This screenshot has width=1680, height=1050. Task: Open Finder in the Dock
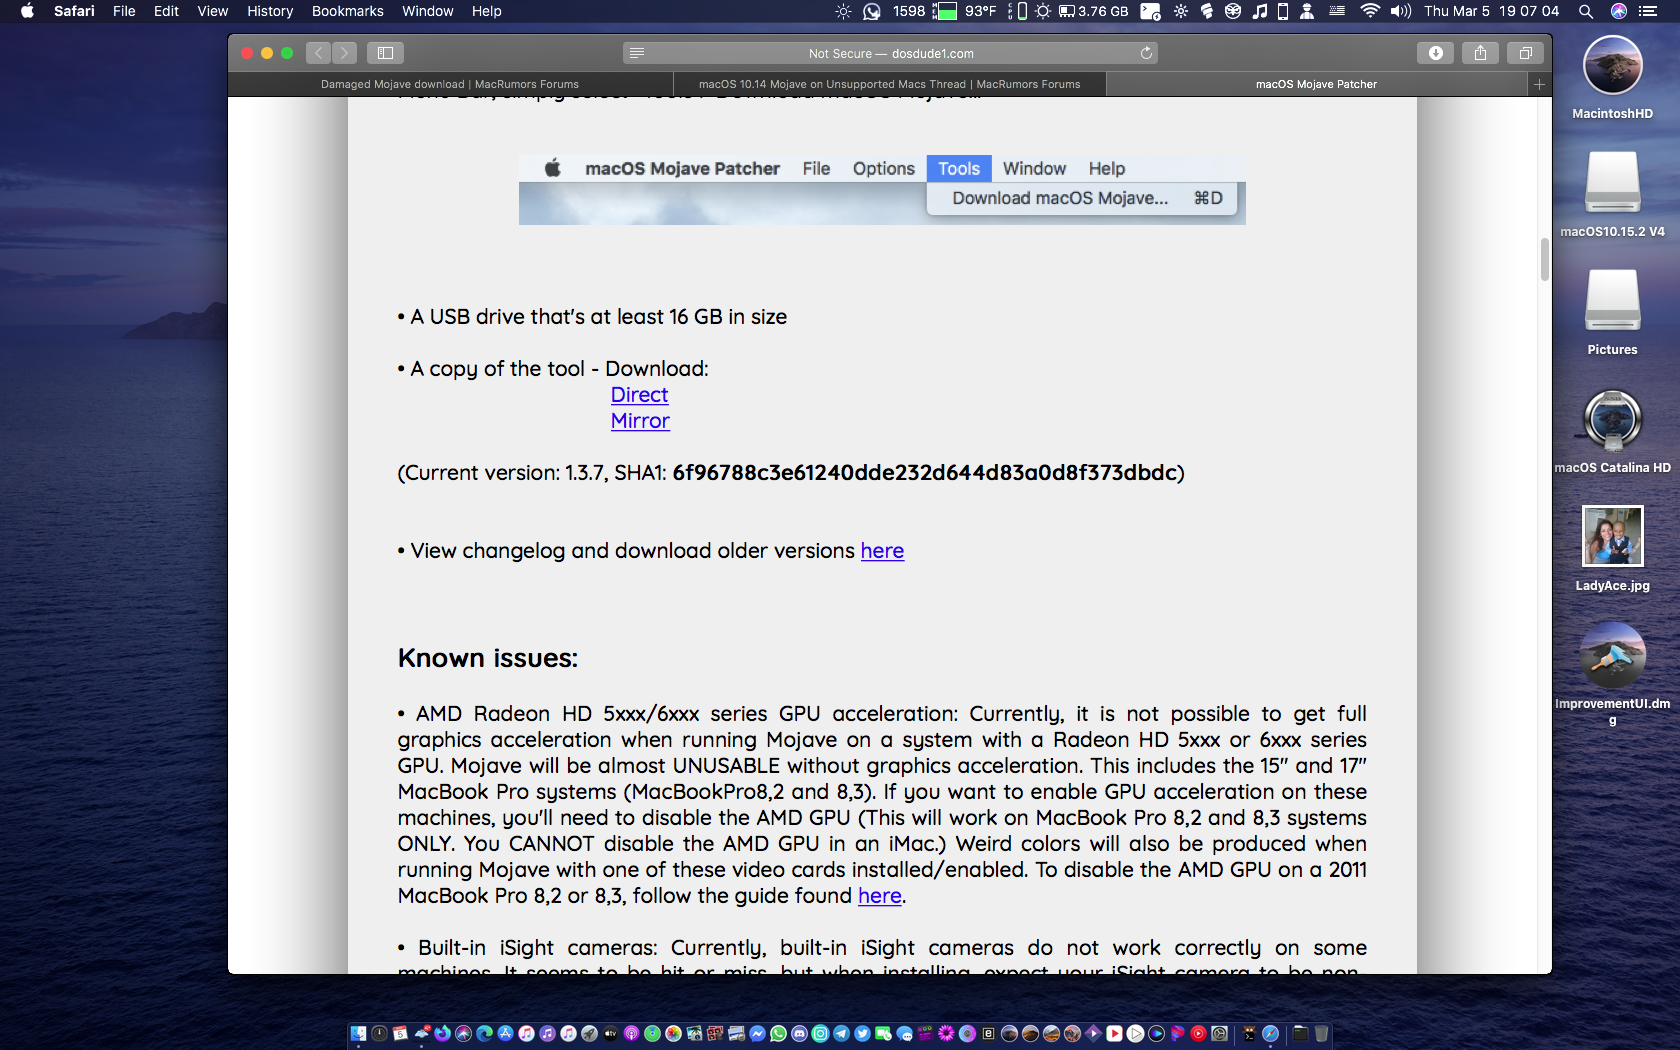[x=358, y=1034]
